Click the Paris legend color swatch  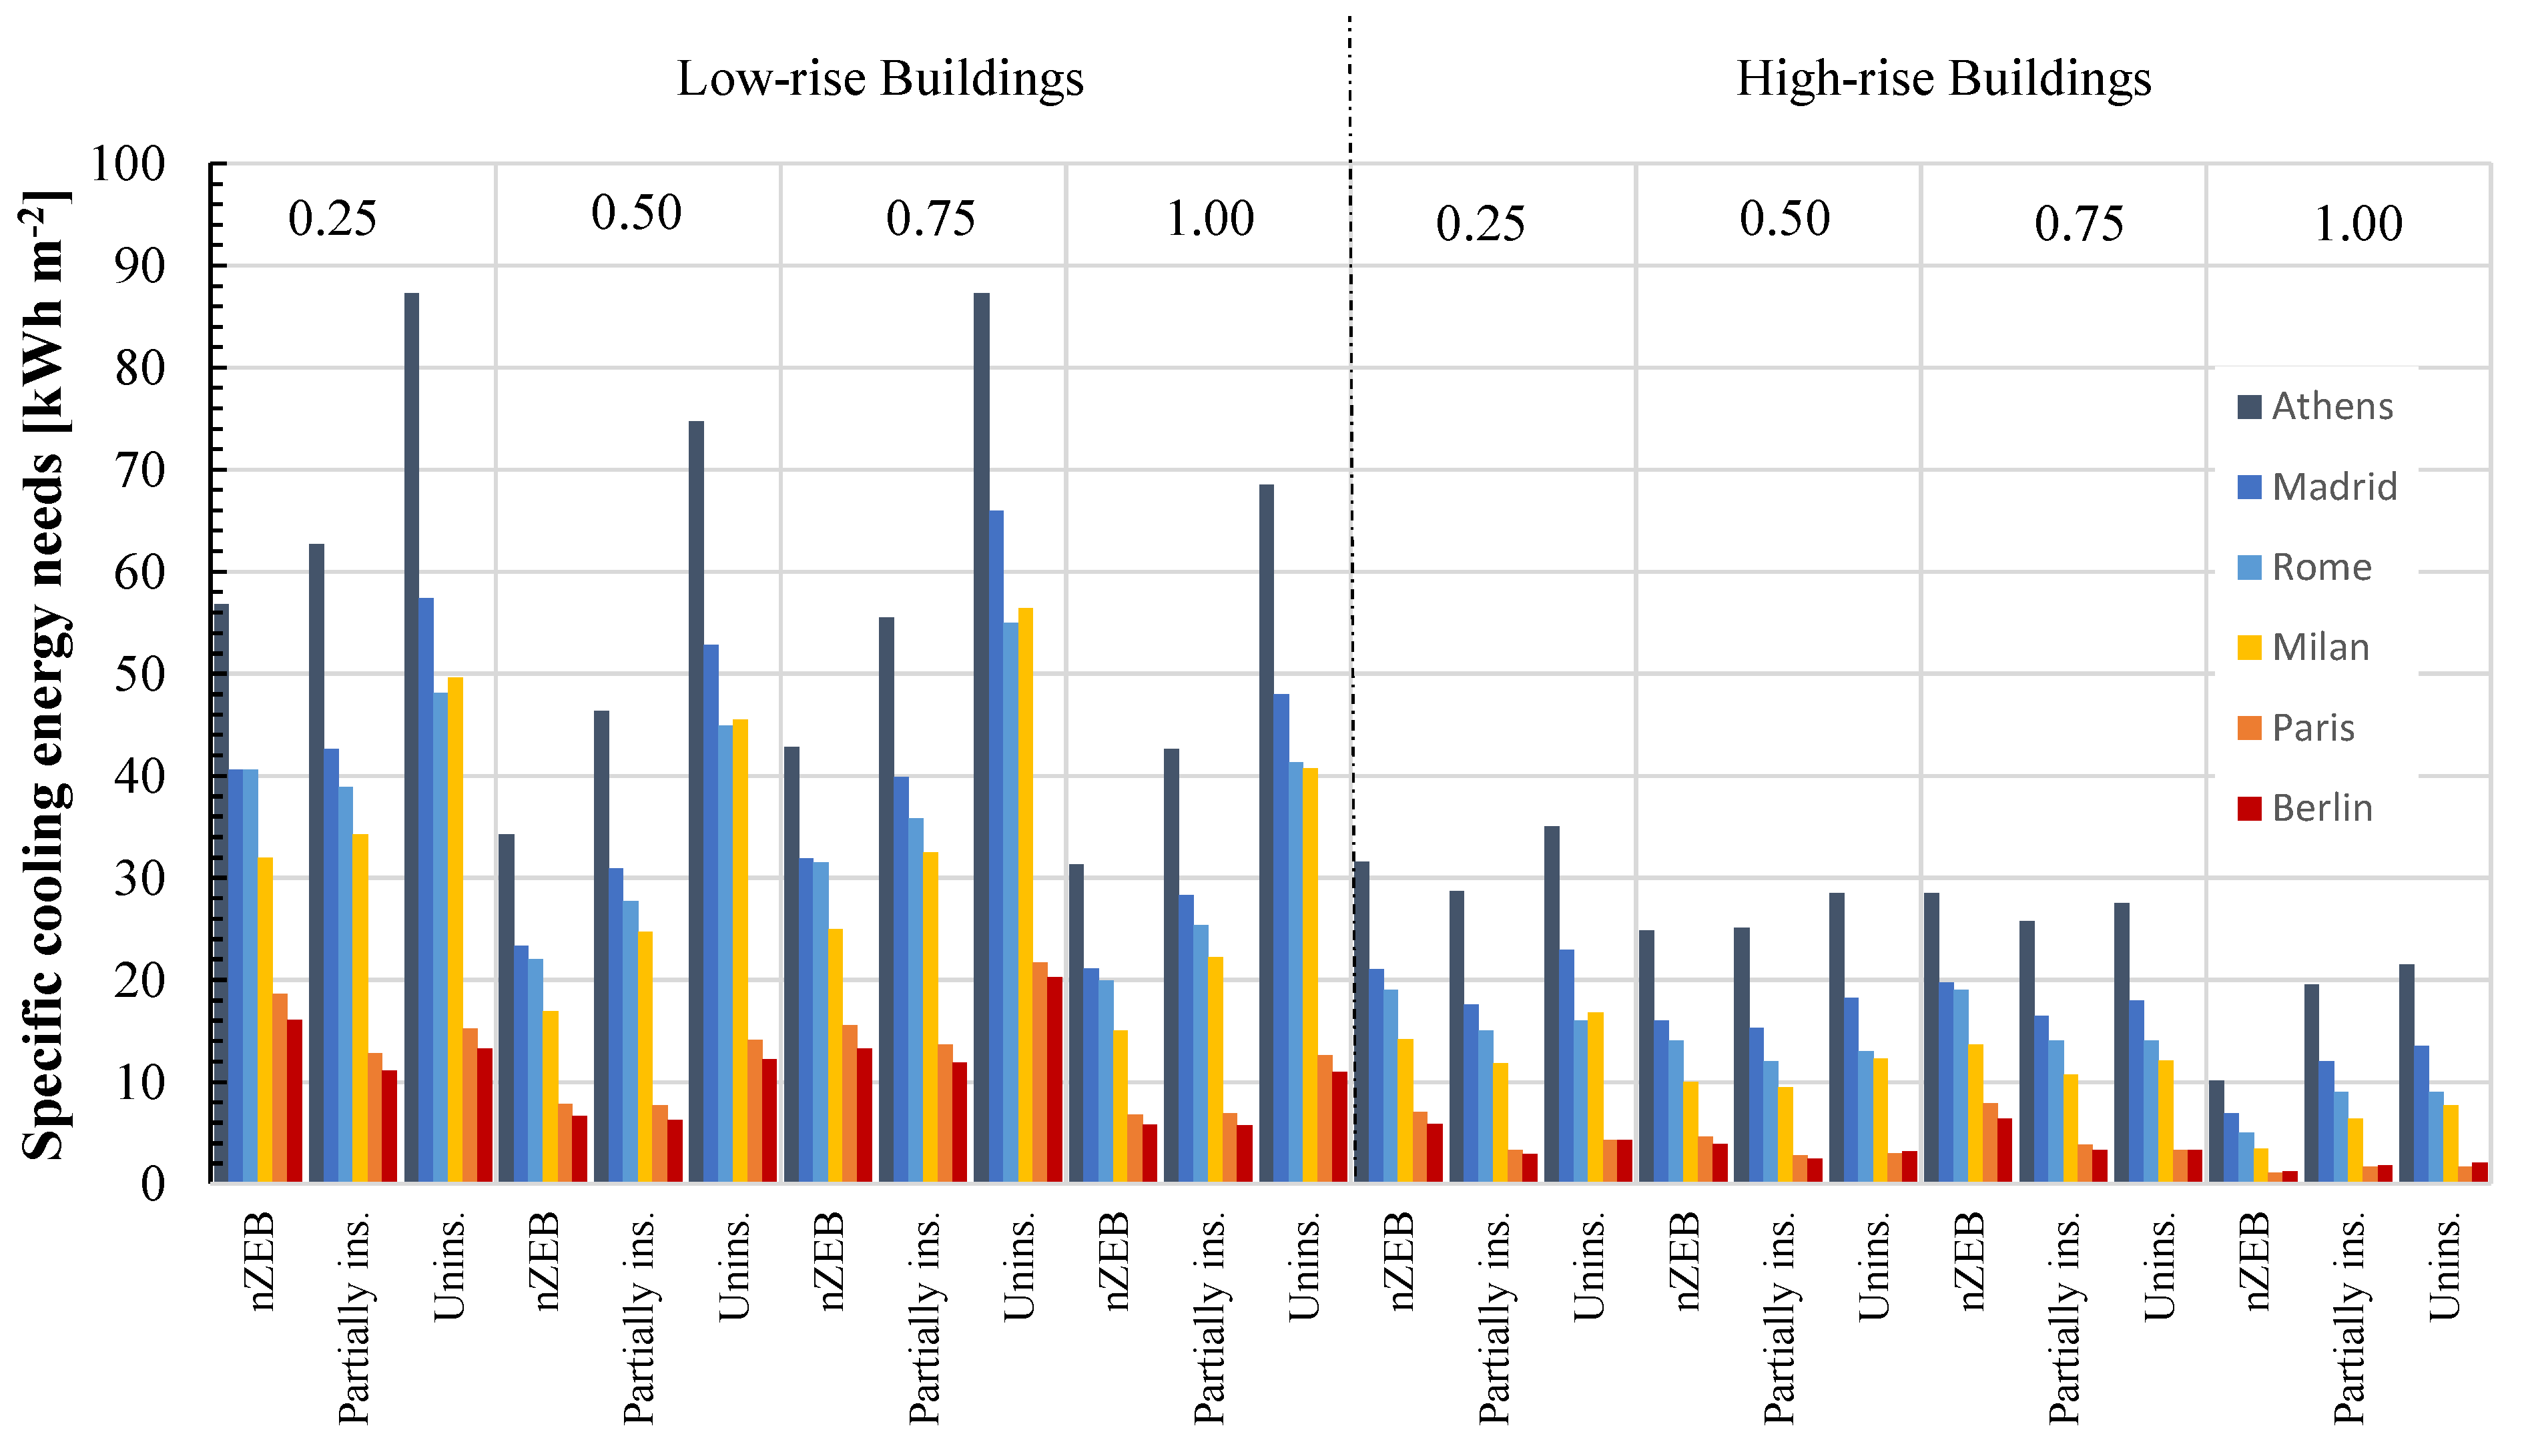point(2249,728)
